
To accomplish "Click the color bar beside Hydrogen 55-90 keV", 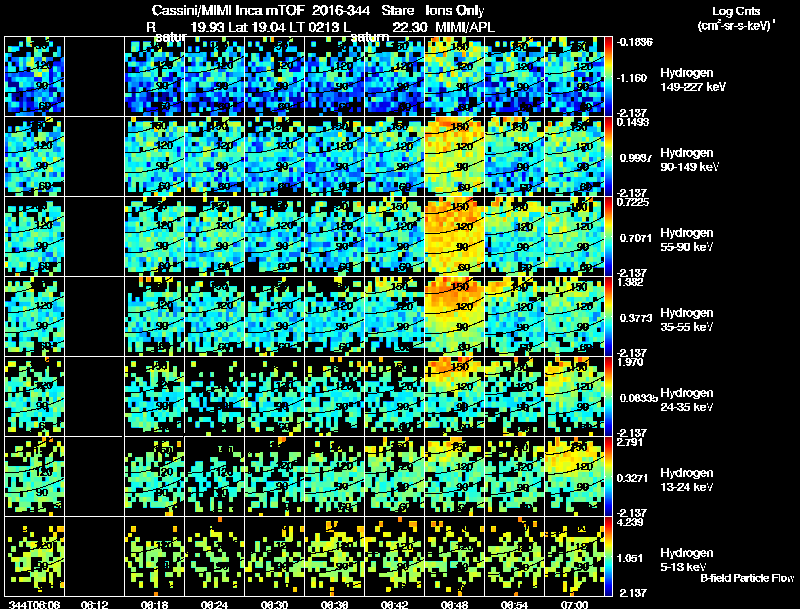I will tap(608, 237).
